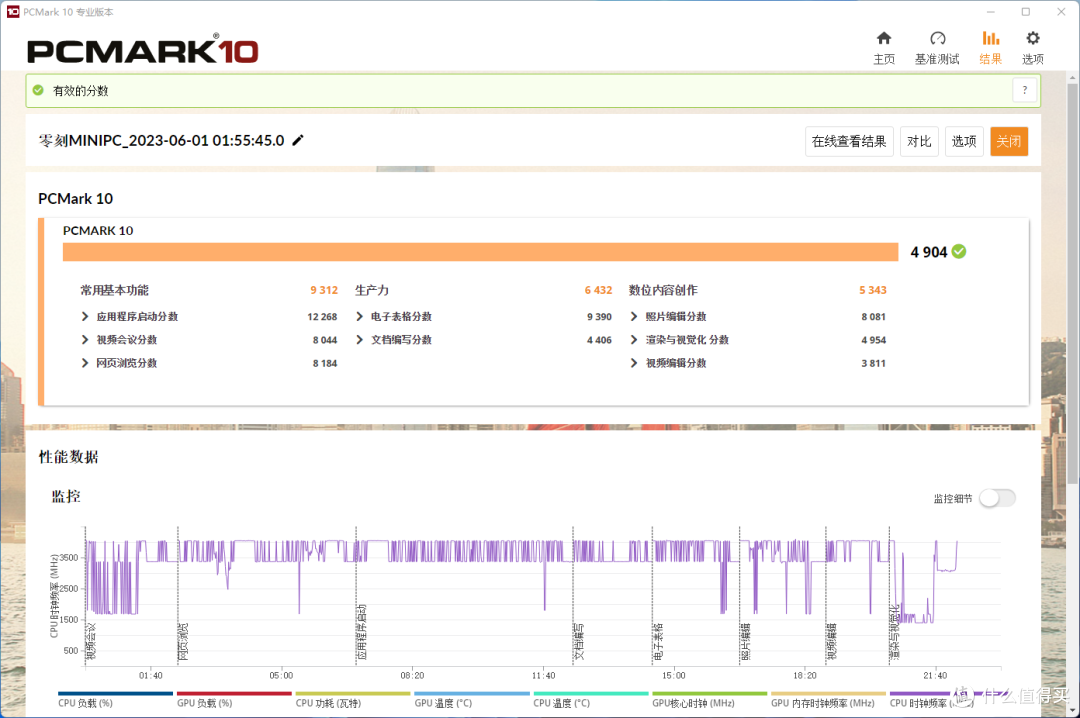Screen dimensions: 1080x718
Task: Click the 对比 compare button
Action: (x=919, y=141)
